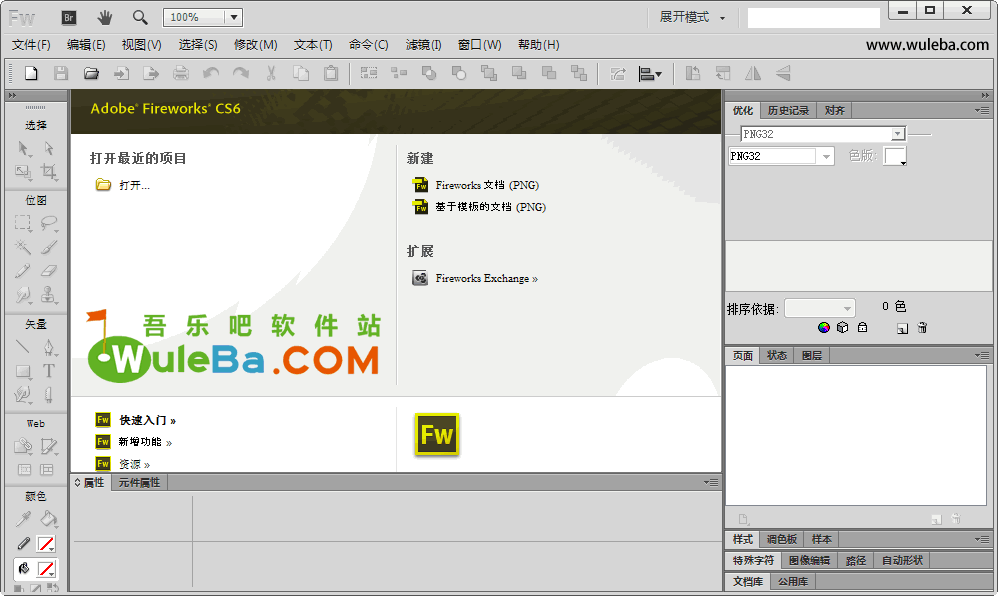Select the Lasso tool
Viewport: 998px width, 596px height.
click(48, 223)
